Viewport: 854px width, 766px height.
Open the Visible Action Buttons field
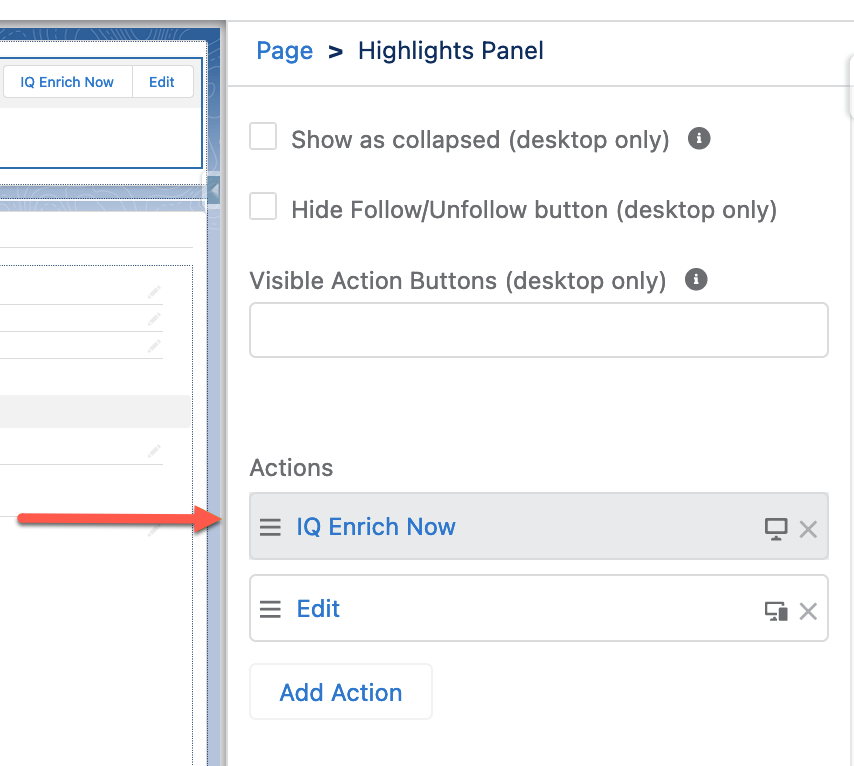click(x=538, y=330)
